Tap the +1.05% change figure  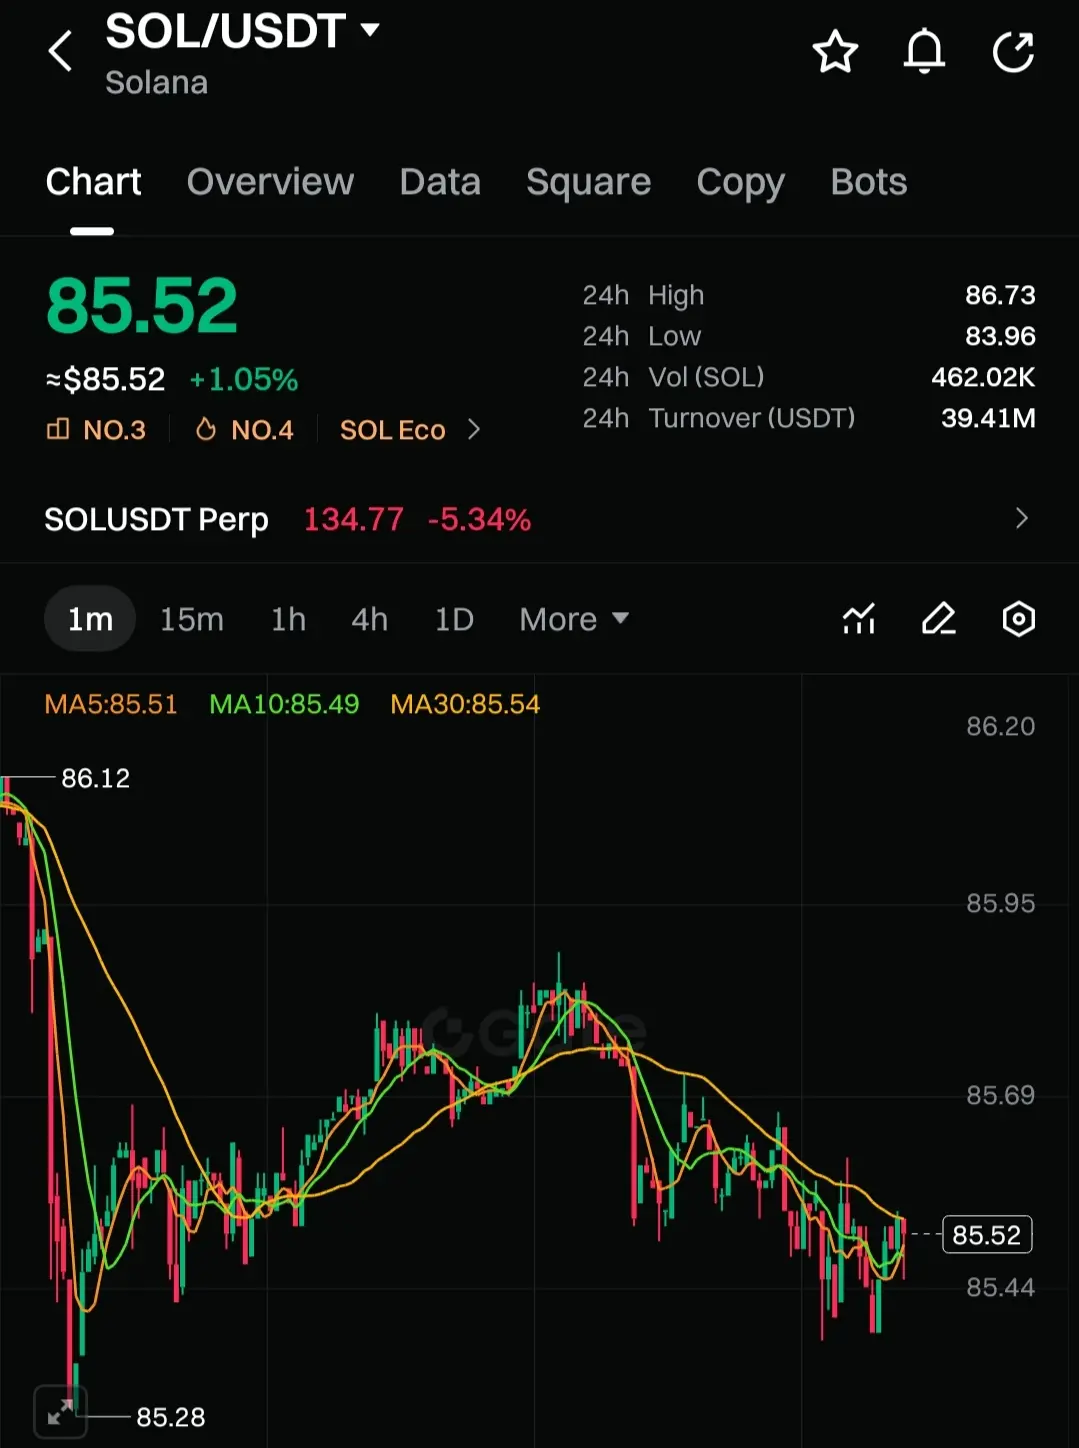pos(244,380)
